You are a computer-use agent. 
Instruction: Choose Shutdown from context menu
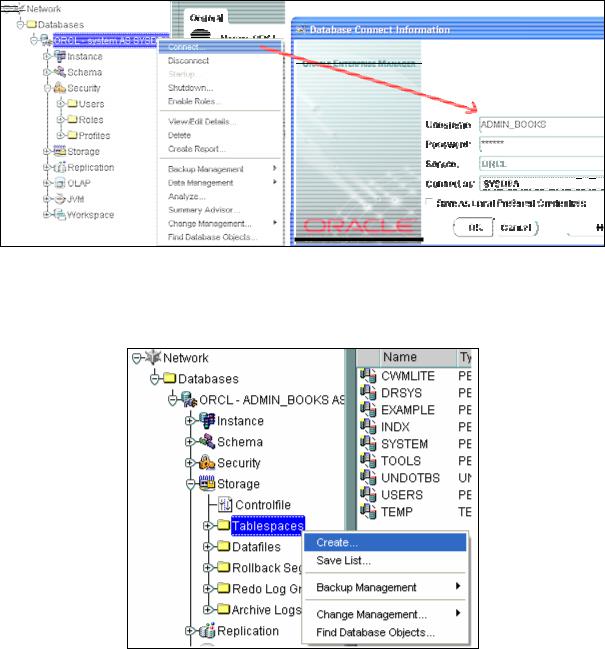point(221,88)
